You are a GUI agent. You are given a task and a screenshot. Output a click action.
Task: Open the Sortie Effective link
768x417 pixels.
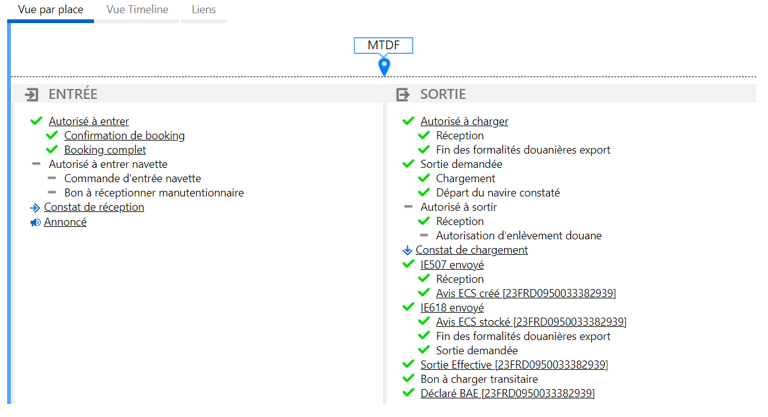514,365
